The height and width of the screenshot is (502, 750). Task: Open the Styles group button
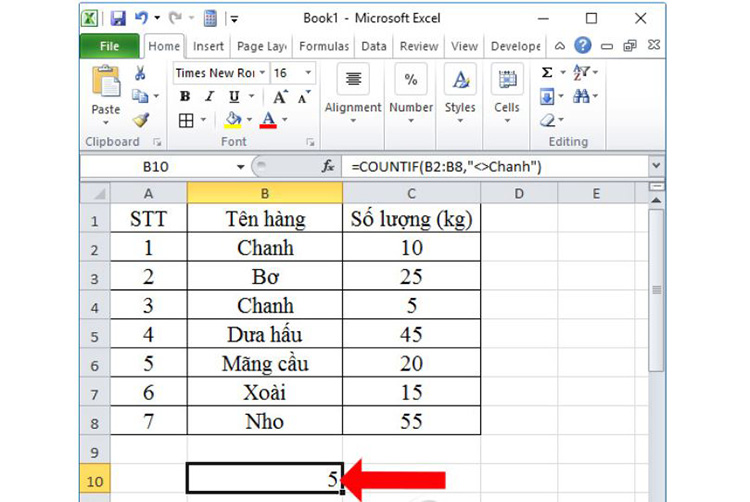(460, 94)
